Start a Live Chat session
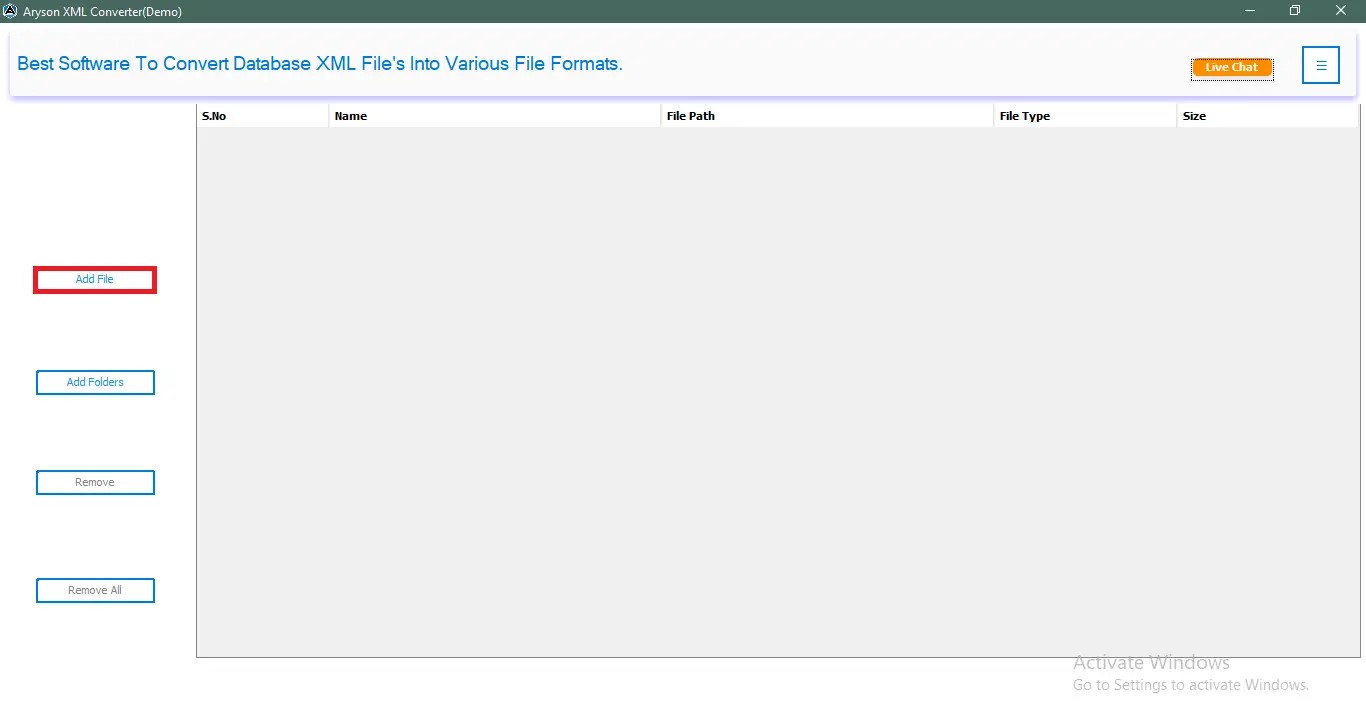Viewport: 1366px width, 728px height. click(1232, 67)
